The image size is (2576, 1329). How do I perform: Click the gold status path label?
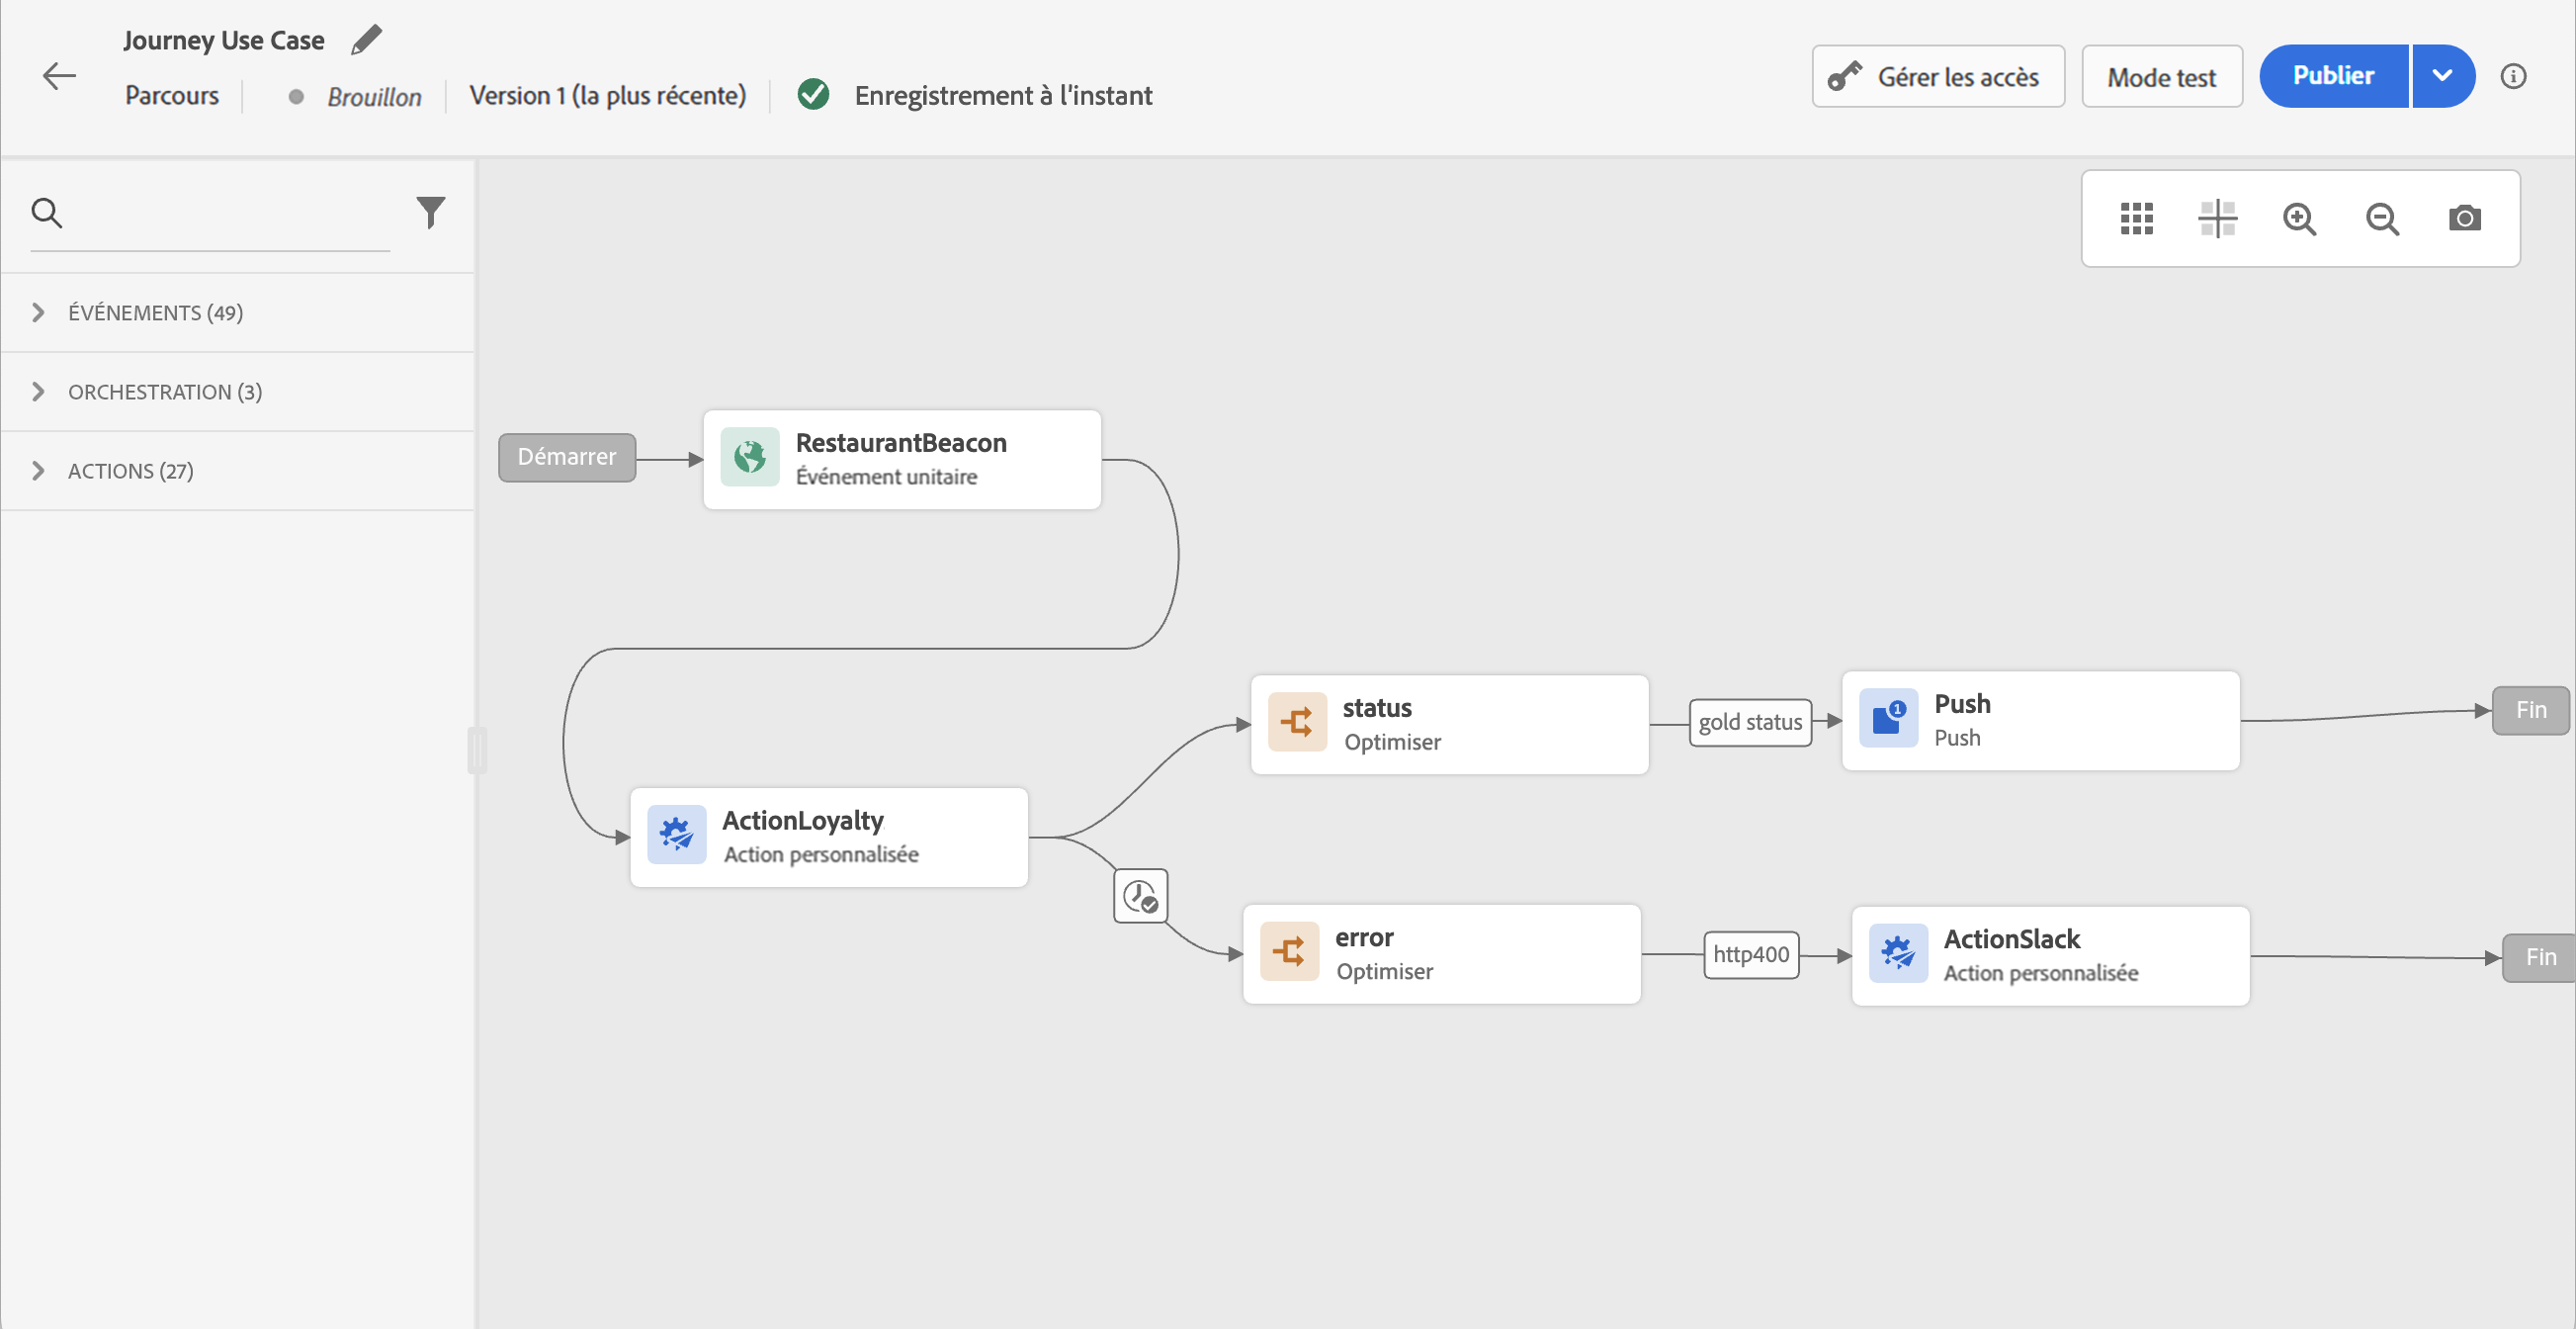click(x=1749, y=722)
